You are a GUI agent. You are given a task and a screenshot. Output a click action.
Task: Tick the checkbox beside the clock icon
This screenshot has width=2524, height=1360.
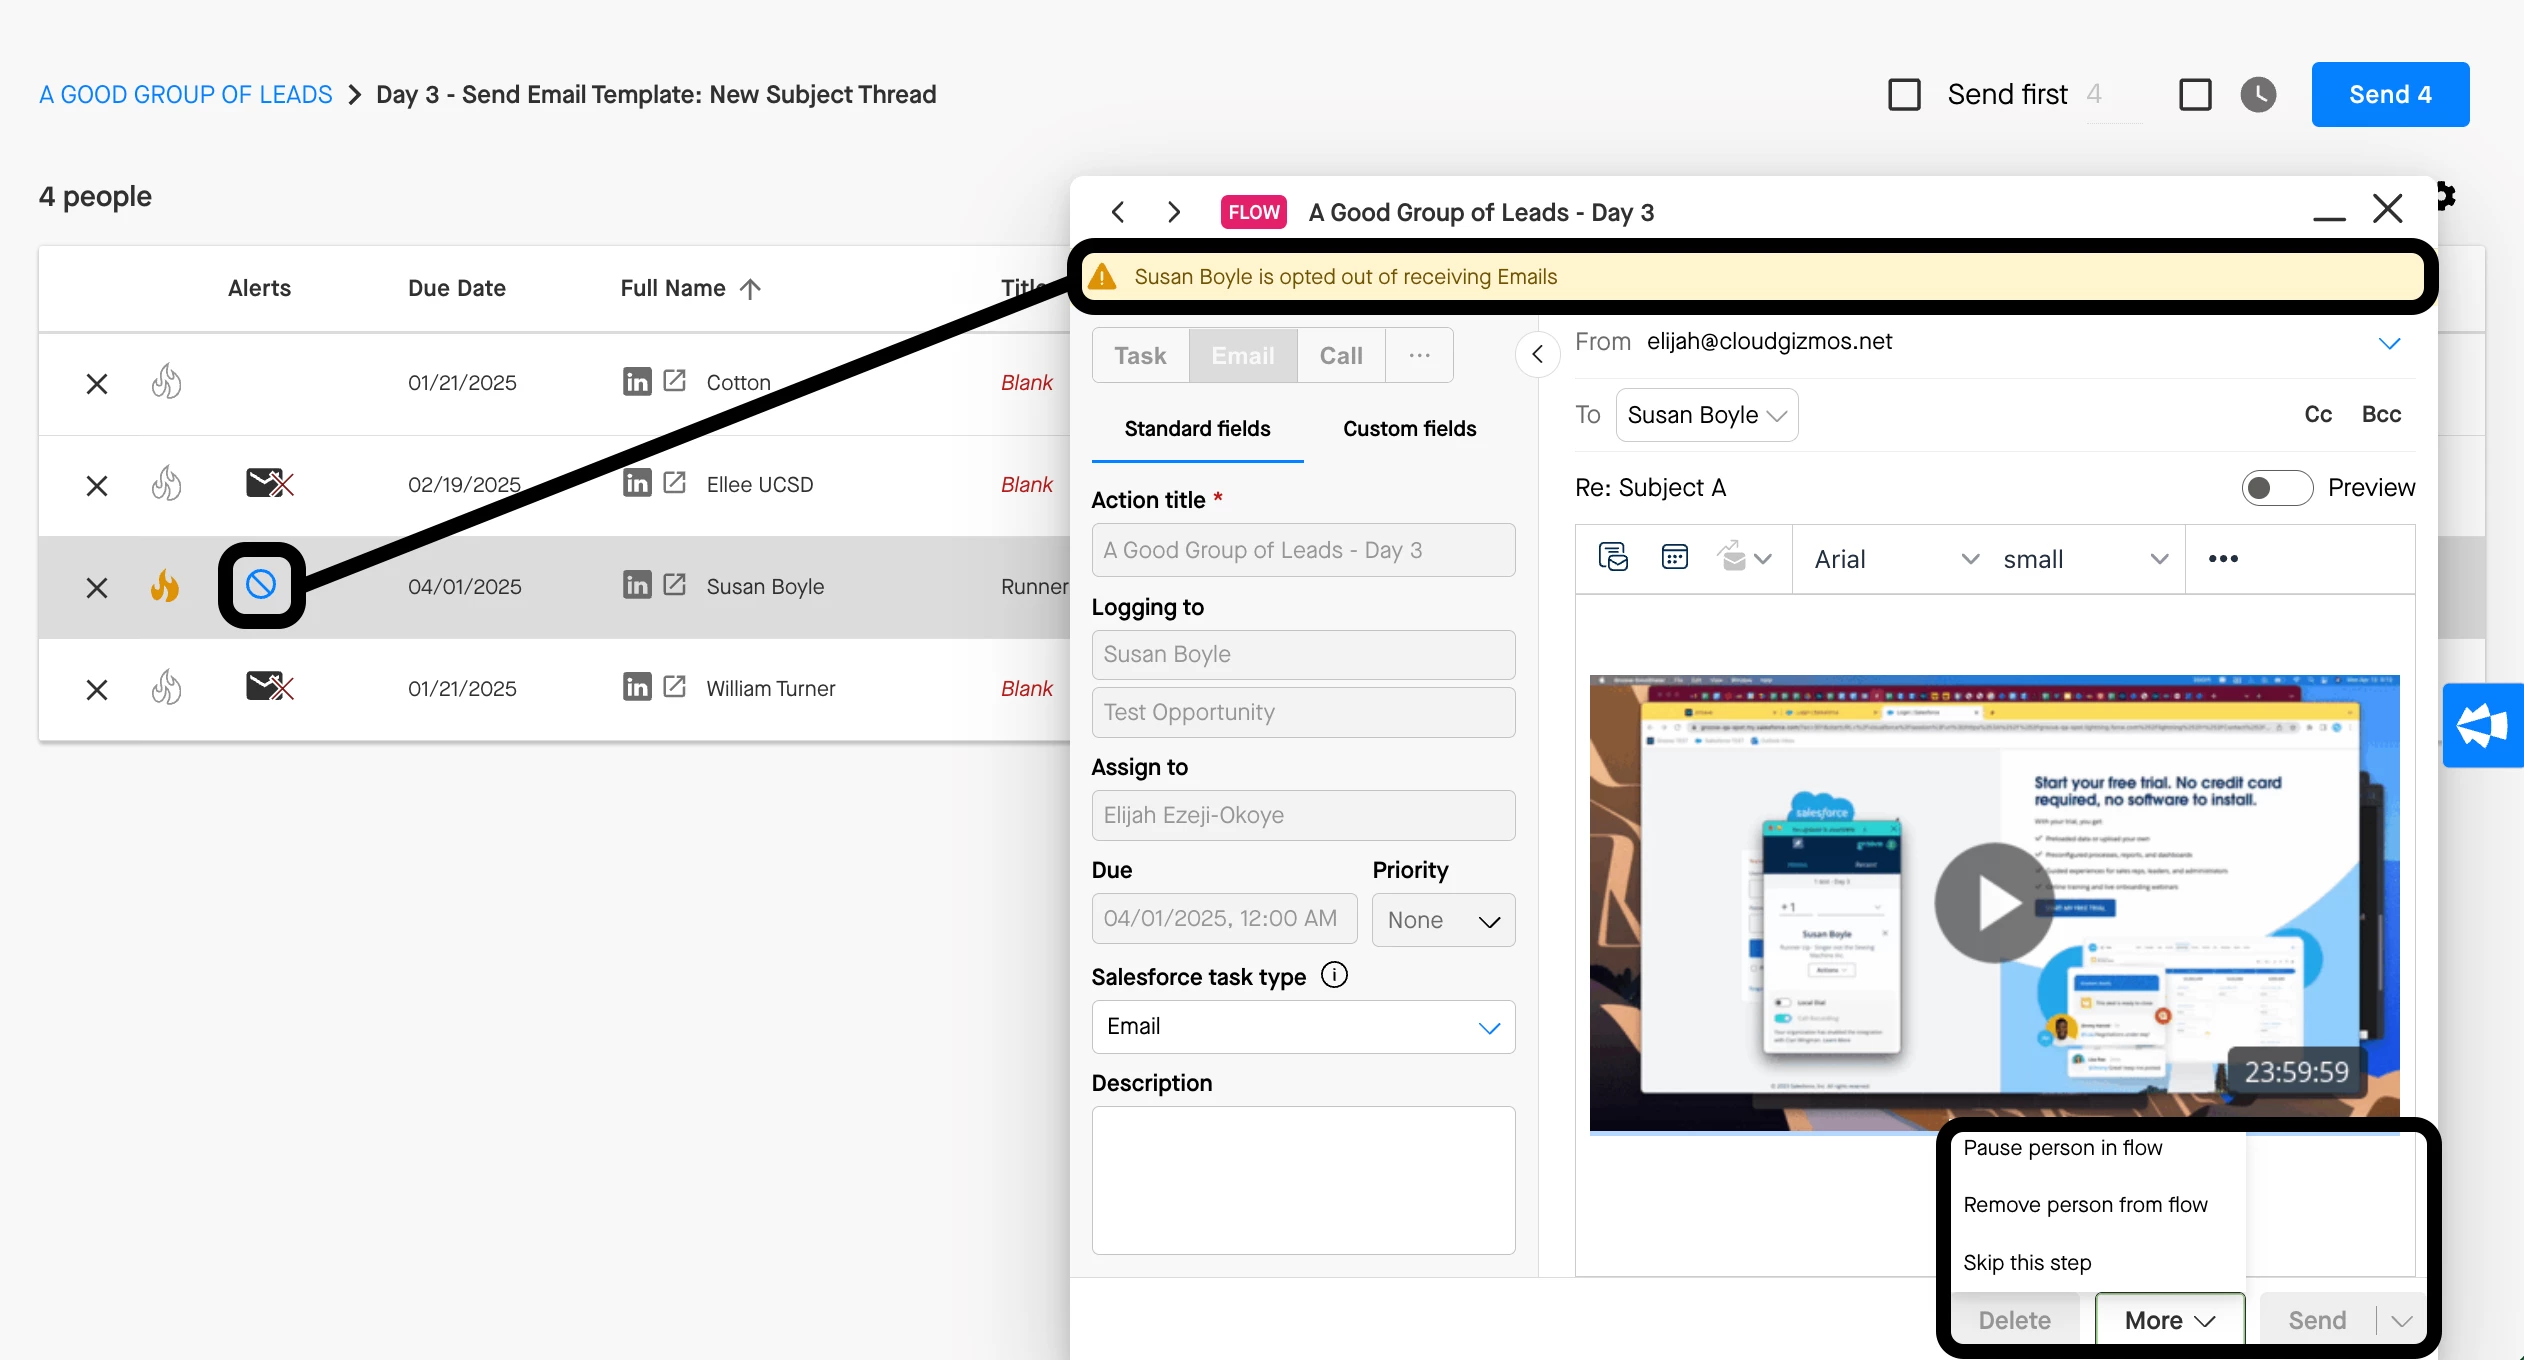[x=2195, y=95]
